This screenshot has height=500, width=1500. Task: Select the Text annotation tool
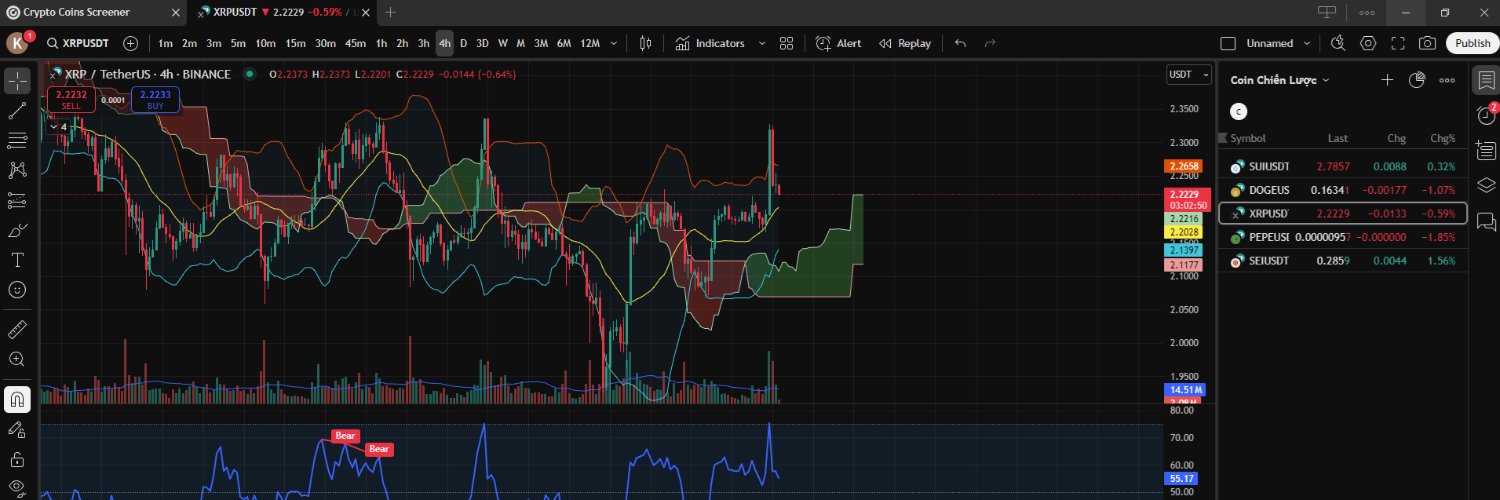click(x=17, y=260)
